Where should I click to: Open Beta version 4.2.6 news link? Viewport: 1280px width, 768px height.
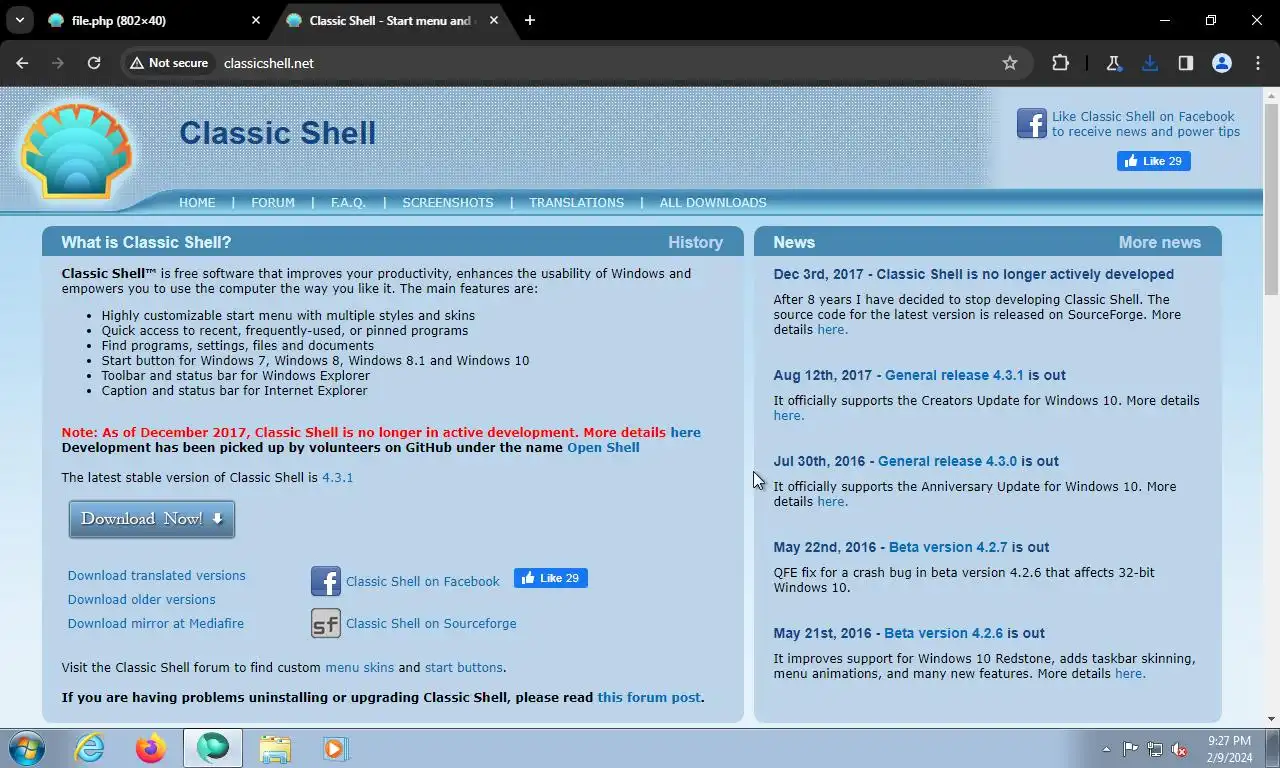943,633
